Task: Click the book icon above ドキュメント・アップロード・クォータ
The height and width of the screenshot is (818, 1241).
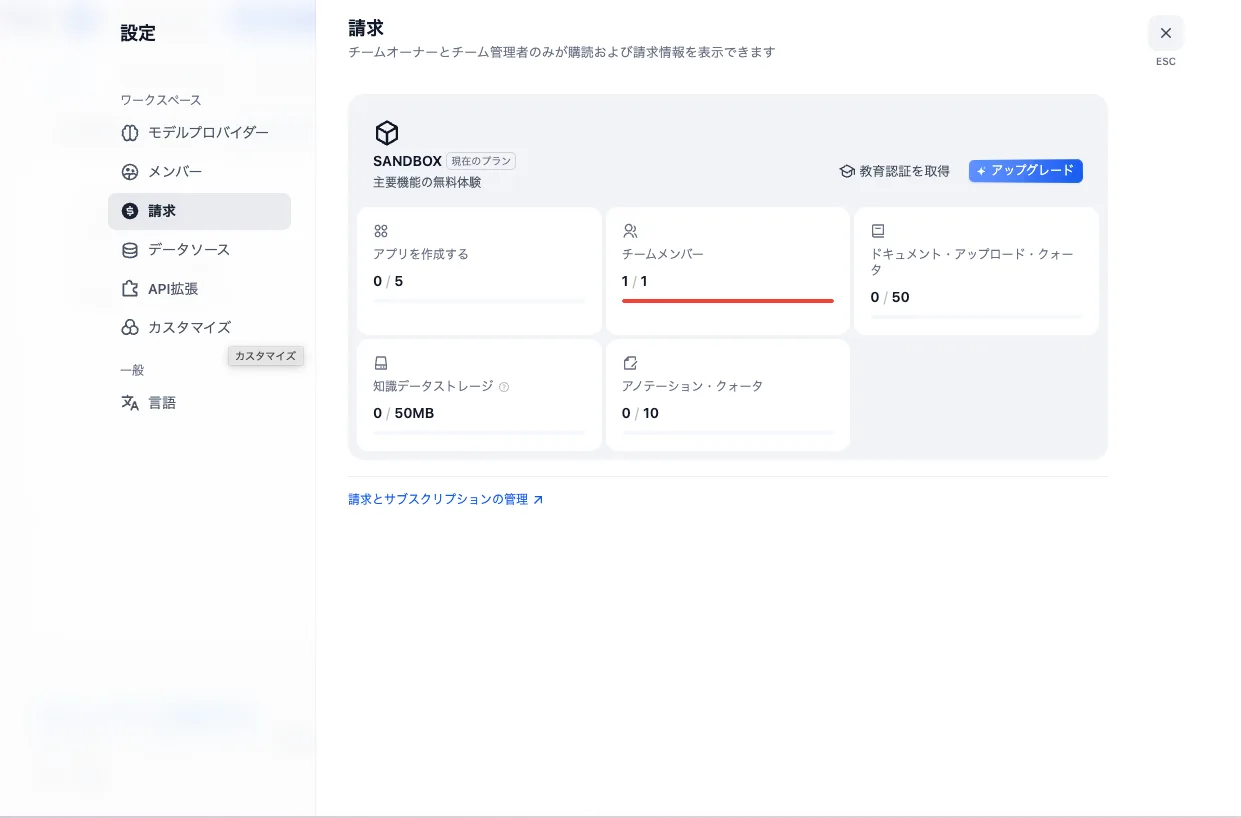Action: click(x=878, y=231)
